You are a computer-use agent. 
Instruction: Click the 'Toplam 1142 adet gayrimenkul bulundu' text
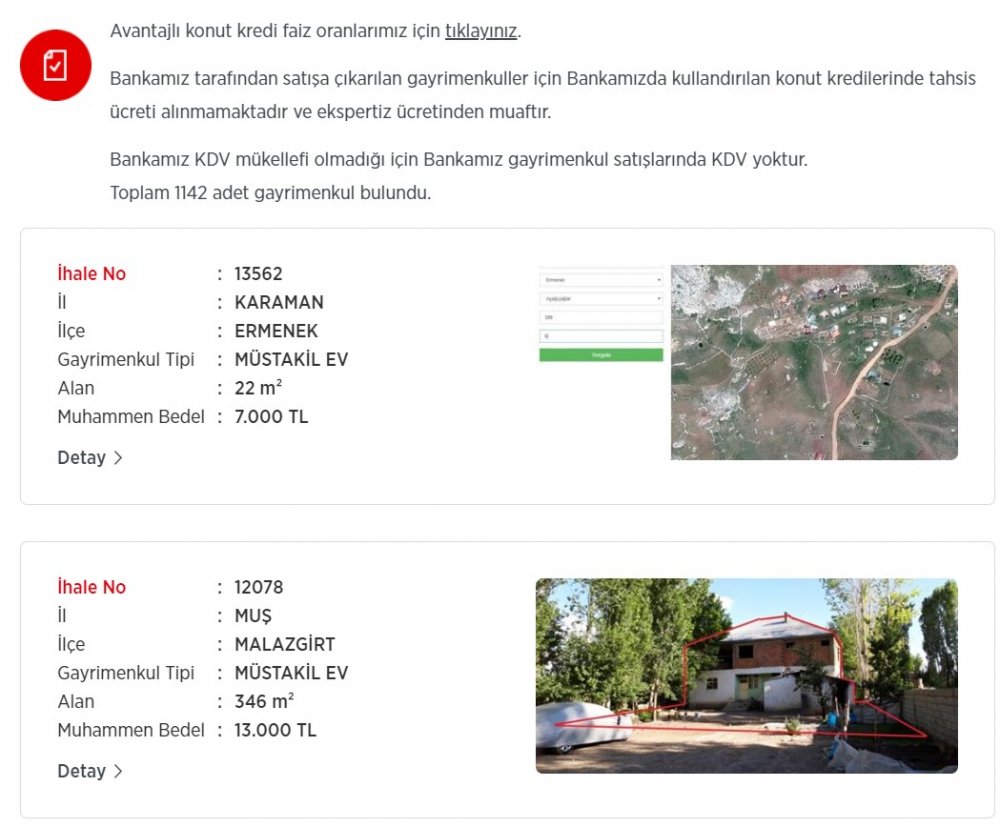pyautogui.click(x=270, y=193)
